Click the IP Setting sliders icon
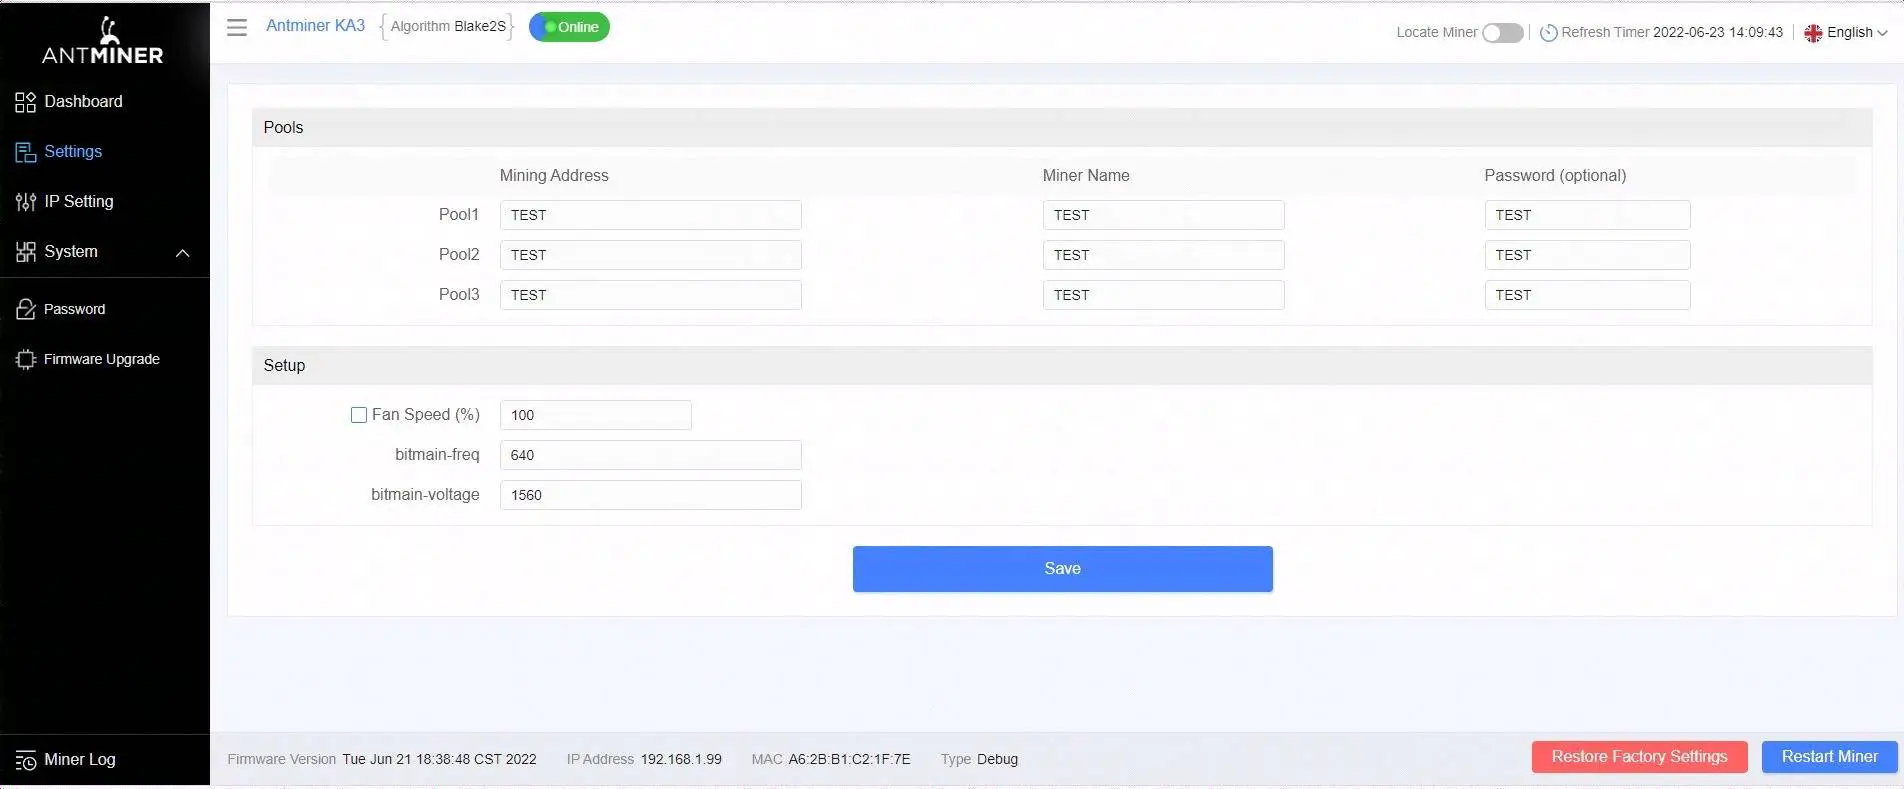The width and height of the screenshot is (1904, 789). click(x=26, y=202)
